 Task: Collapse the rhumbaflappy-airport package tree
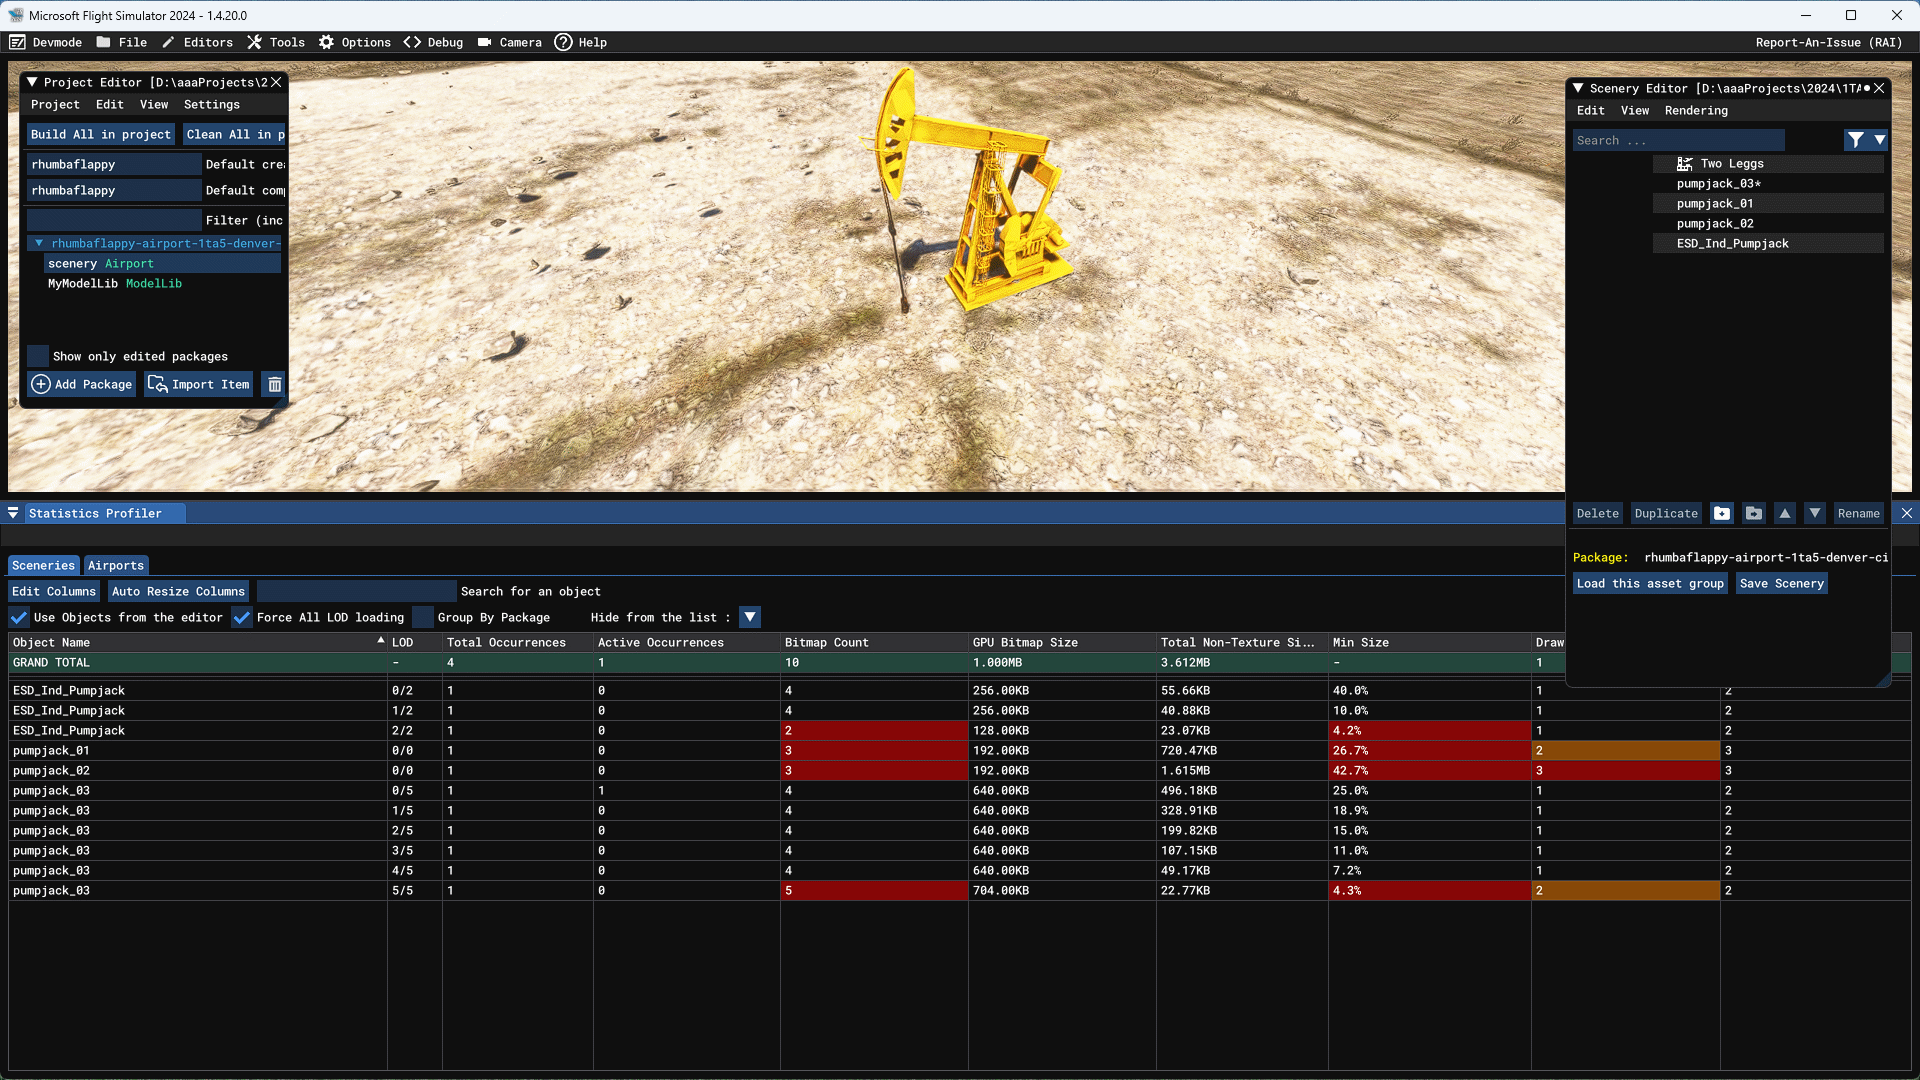click(x=40, y=243)
